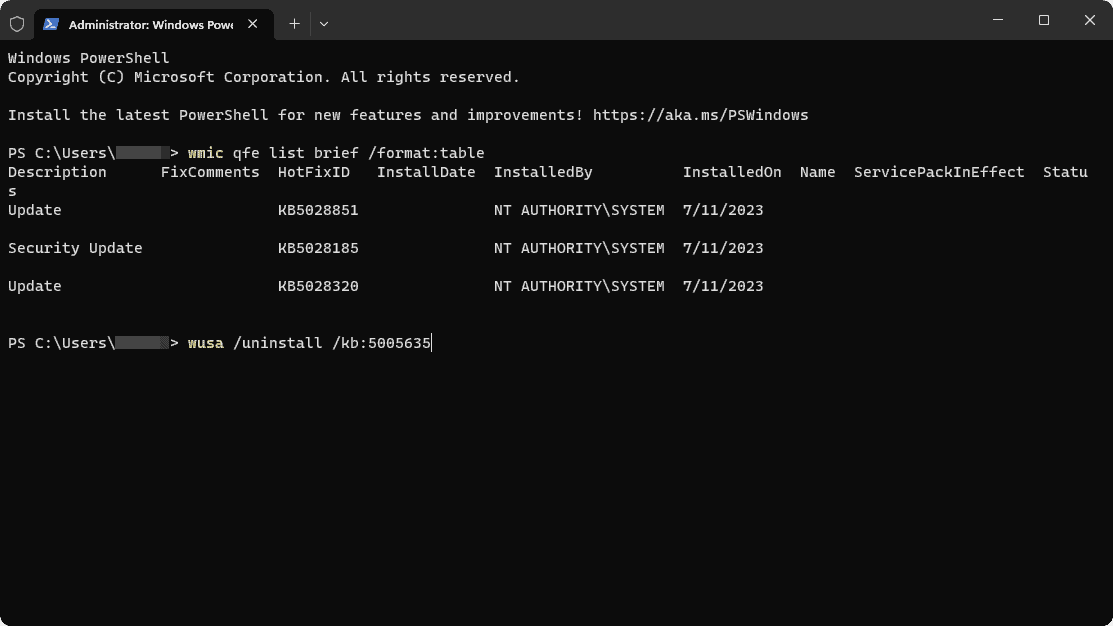Open a new tab with the plus icon
Image resolution: width=1113 pixels, height=626 pixels.
pos(294,23)
